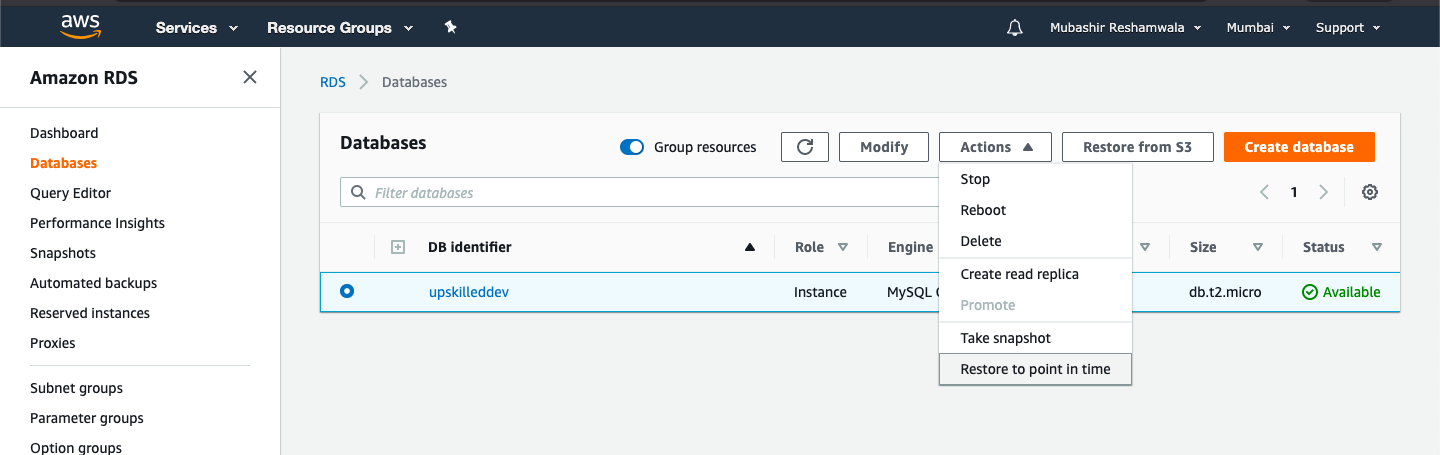Go to next page arrow
1440x455 pixels.
pos(1323,192)
